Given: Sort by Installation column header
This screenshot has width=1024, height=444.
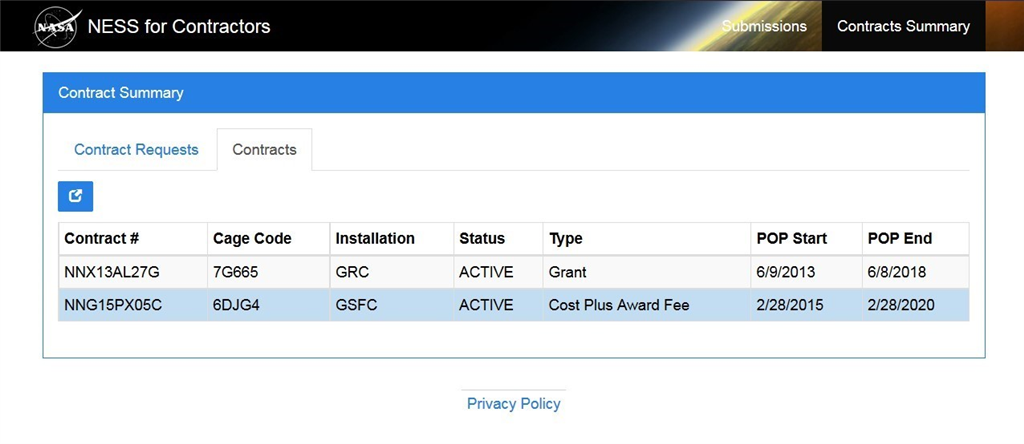Looking at the screenshot, I should click(375, 239).
